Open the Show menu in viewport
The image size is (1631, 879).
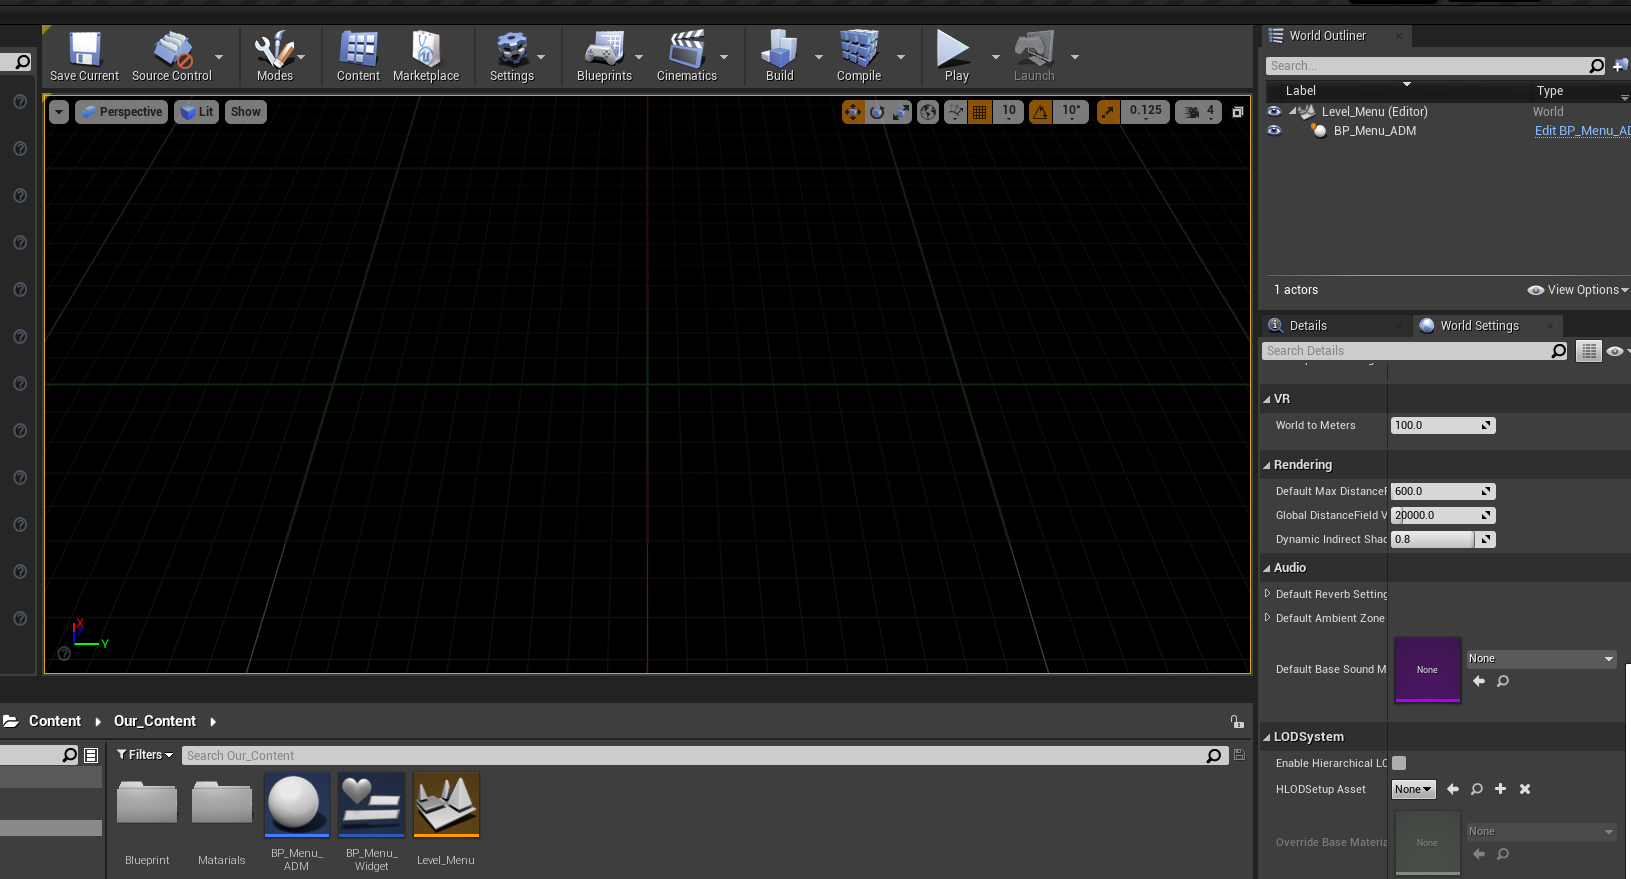[x=245, y=112]
